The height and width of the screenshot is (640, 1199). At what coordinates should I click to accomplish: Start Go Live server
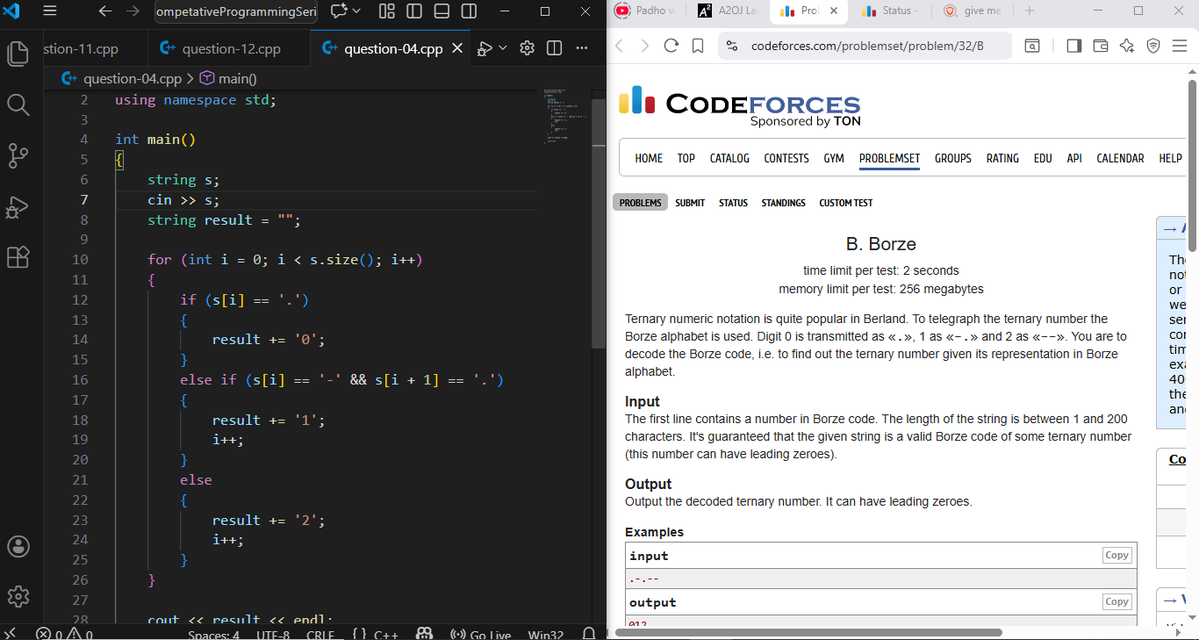coord(481,634)
